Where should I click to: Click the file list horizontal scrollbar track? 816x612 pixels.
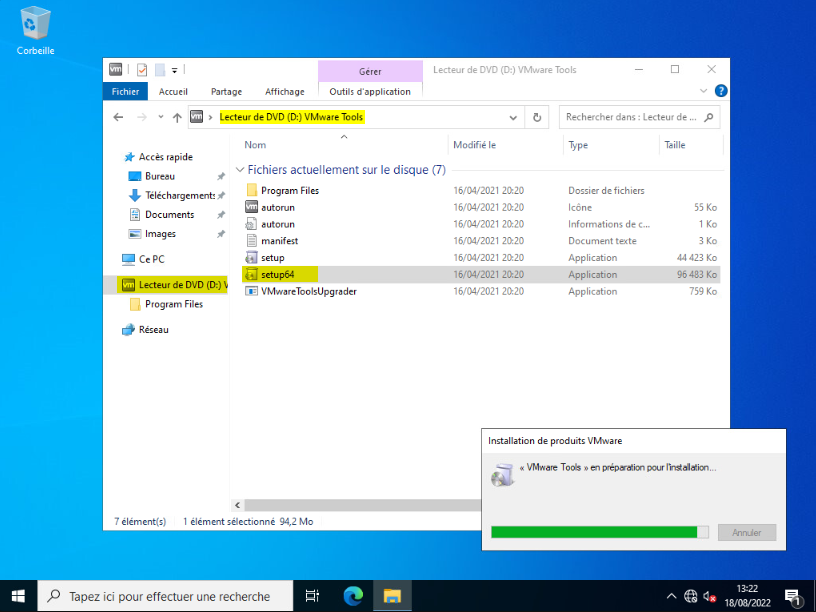point(362,505)
